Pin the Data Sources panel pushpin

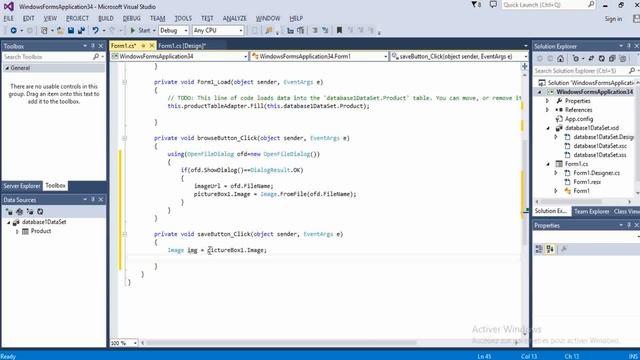point(93,200)
